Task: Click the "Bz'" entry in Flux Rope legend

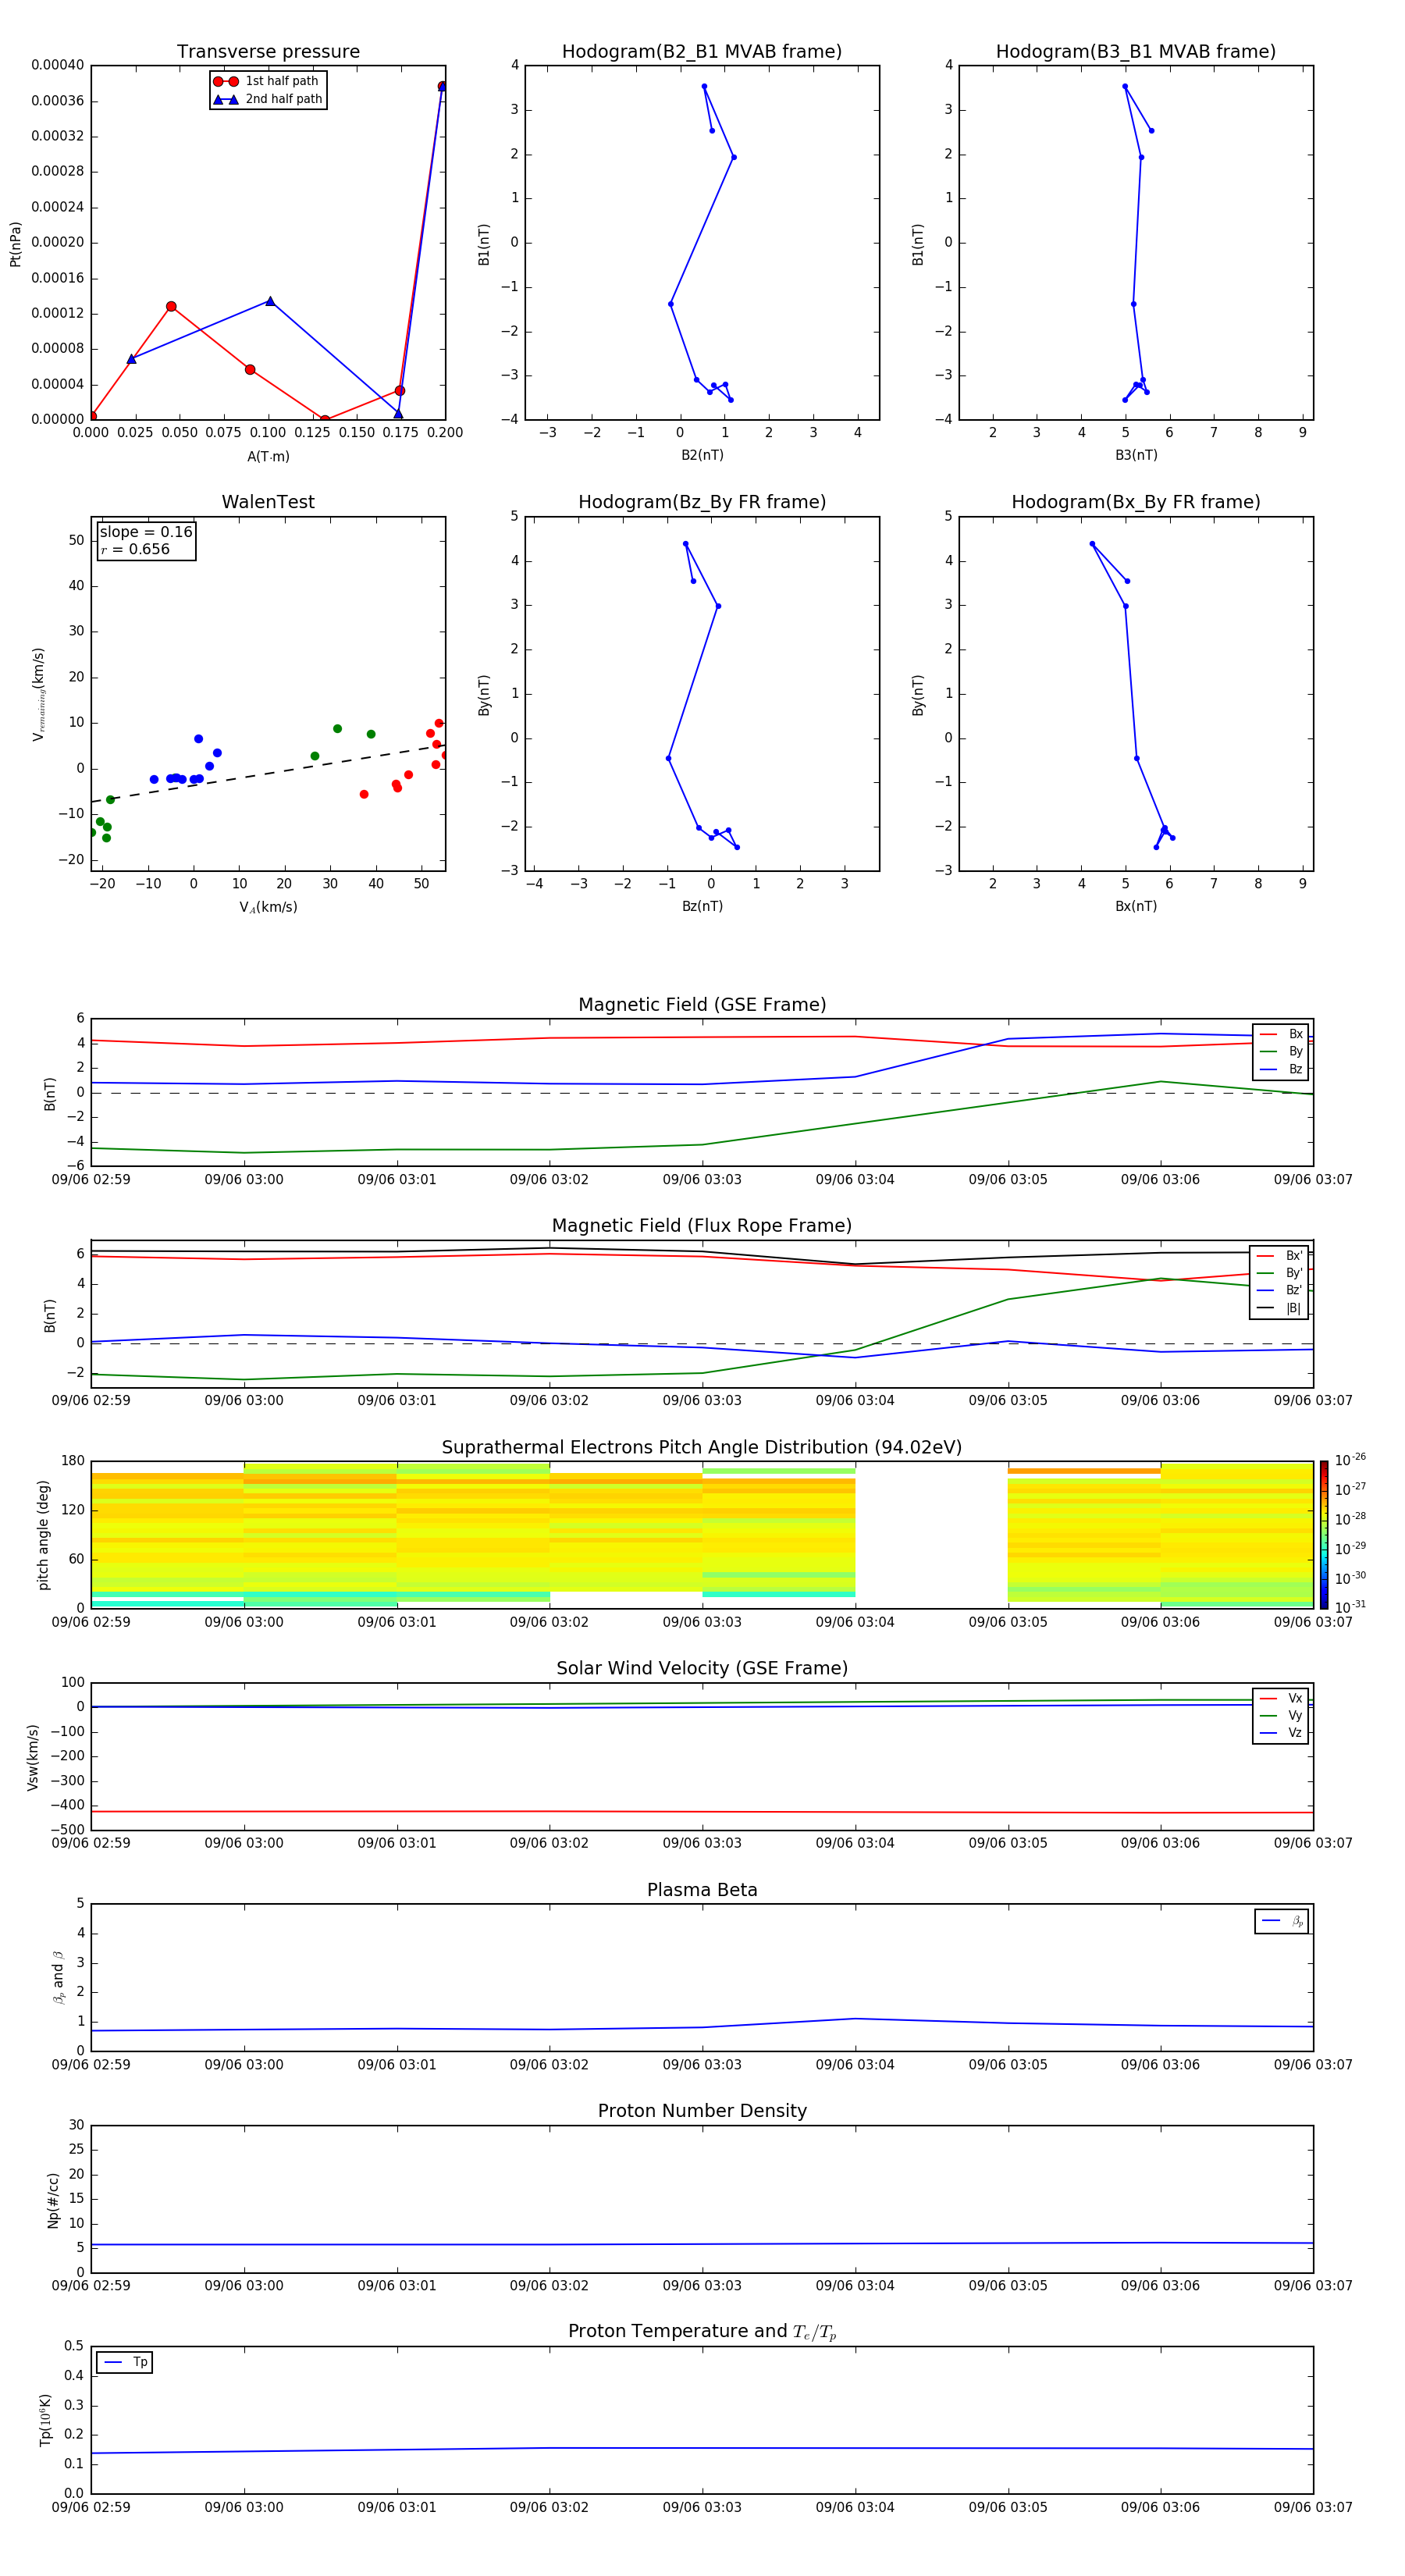Action: pos(1280,1290)
